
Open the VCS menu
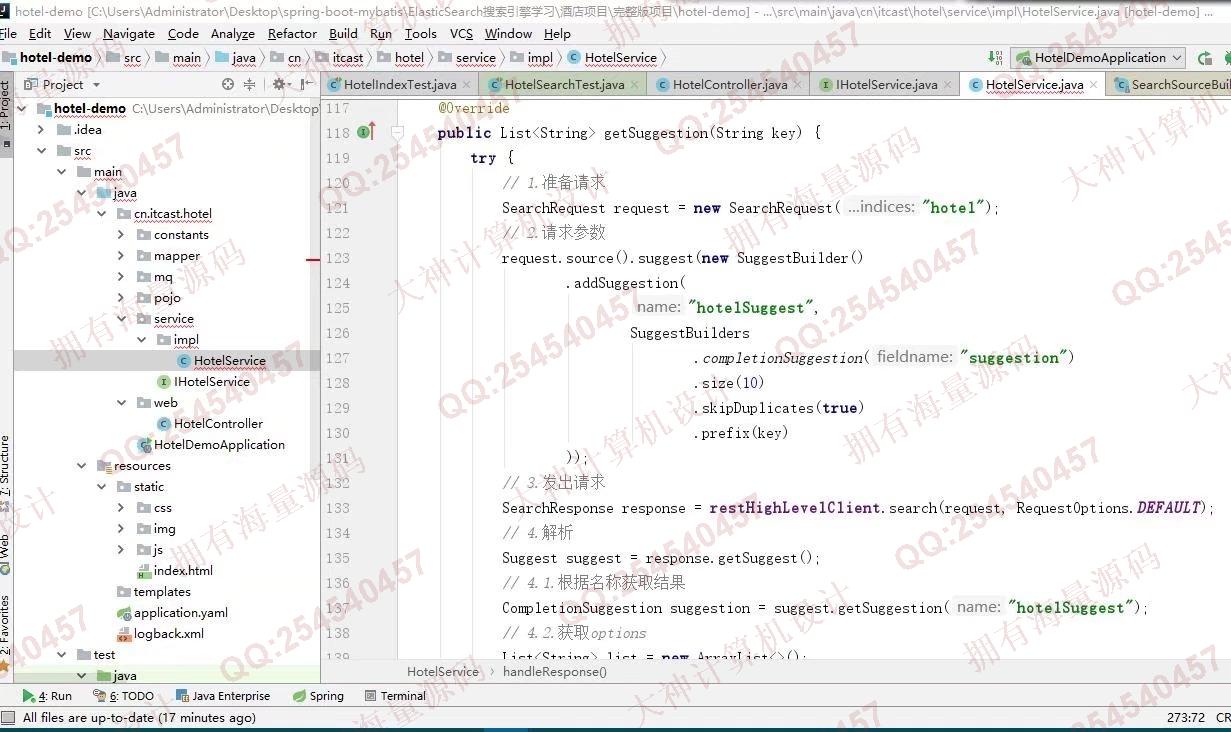[461, 33]
